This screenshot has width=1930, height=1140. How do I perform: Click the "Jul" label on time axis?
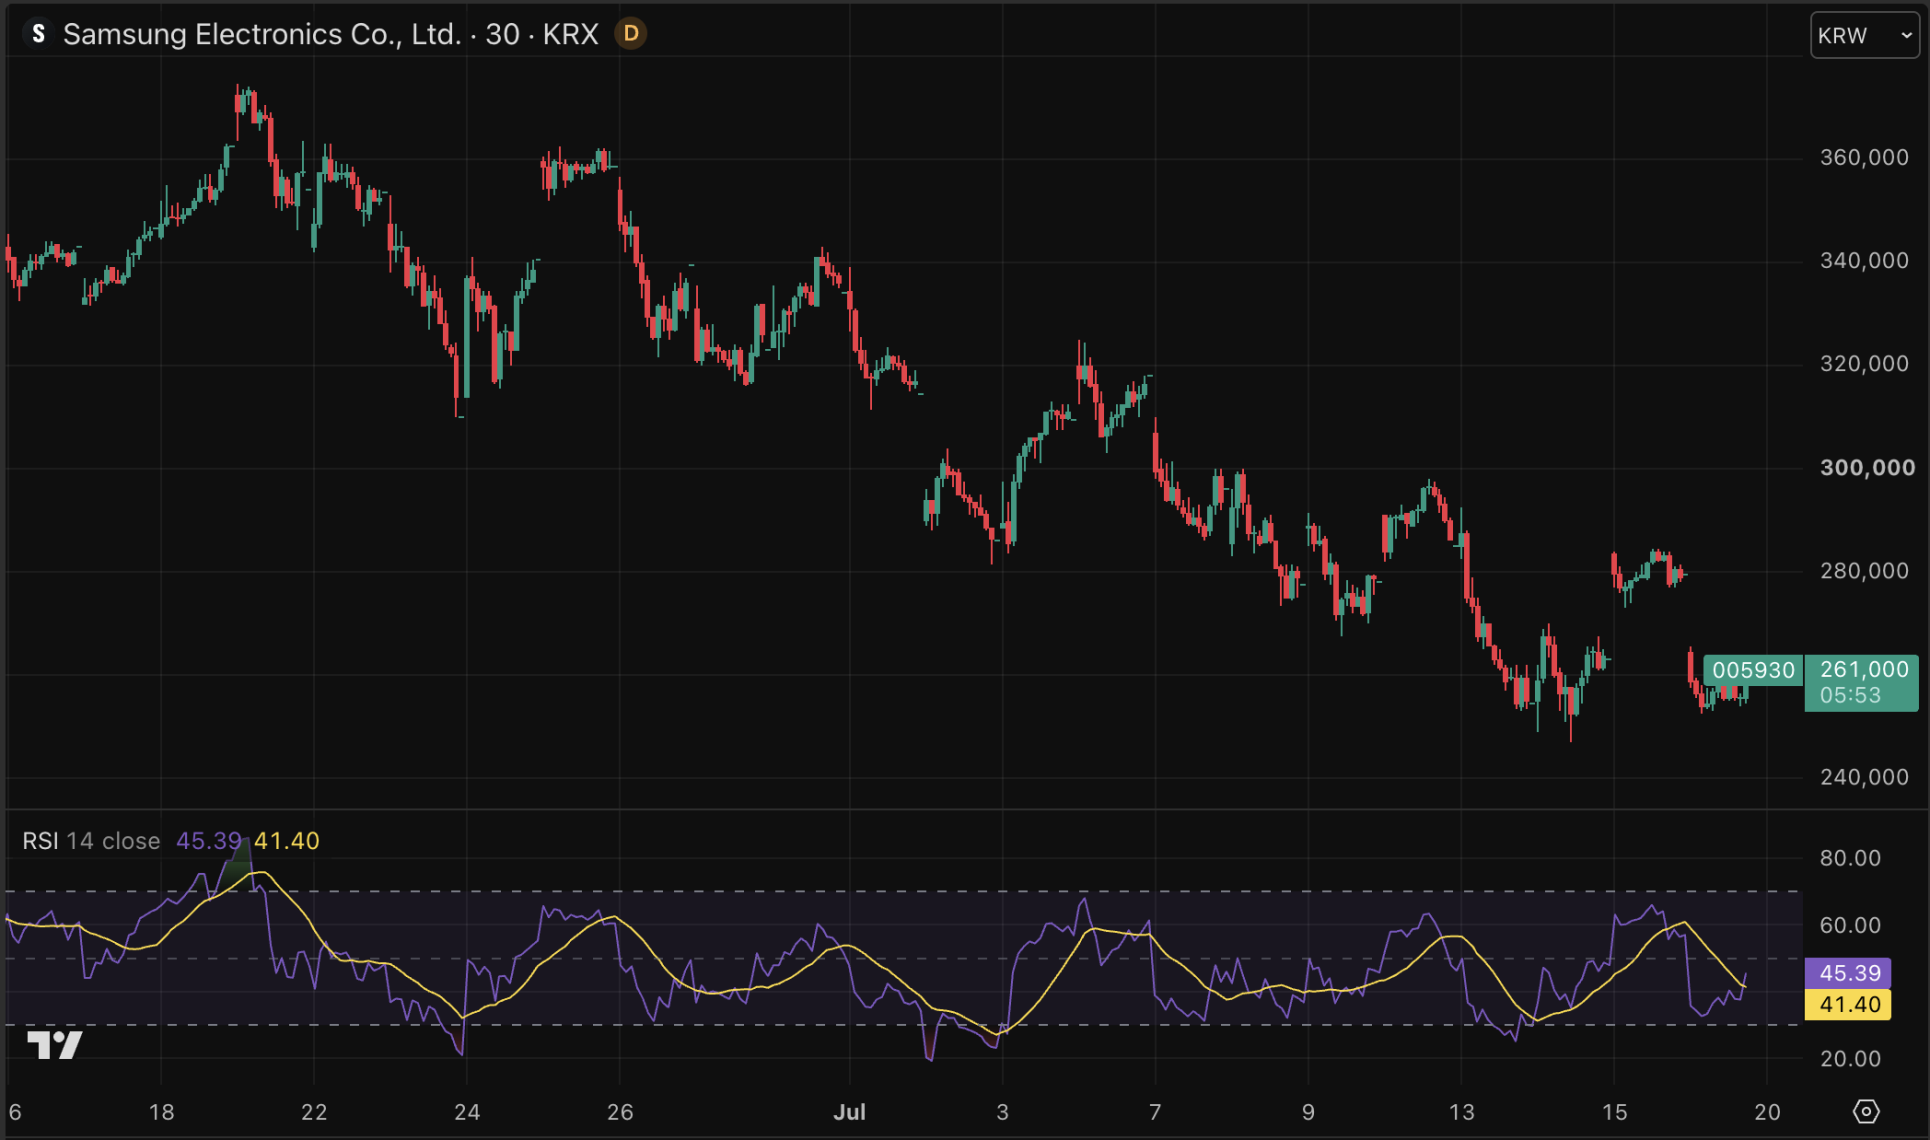(x=850, y=1112)
